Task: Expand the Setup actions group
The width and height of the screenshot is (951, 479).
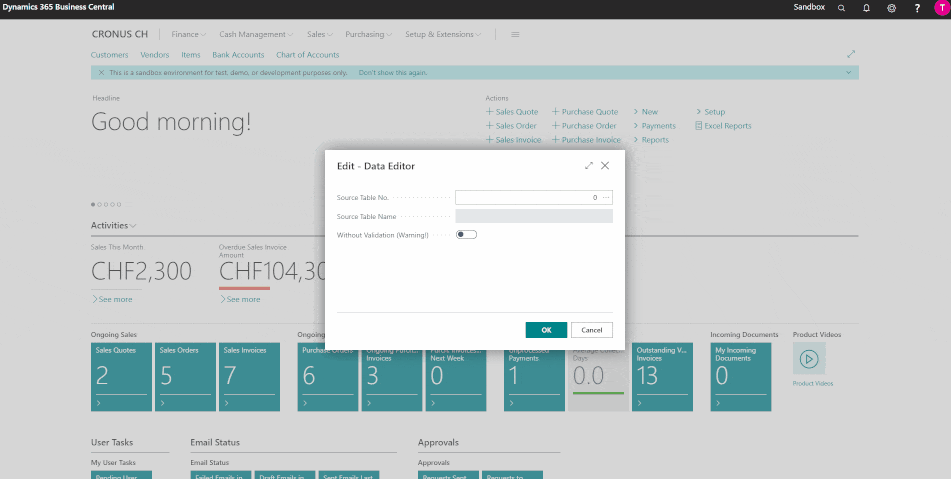Action: 710,112
